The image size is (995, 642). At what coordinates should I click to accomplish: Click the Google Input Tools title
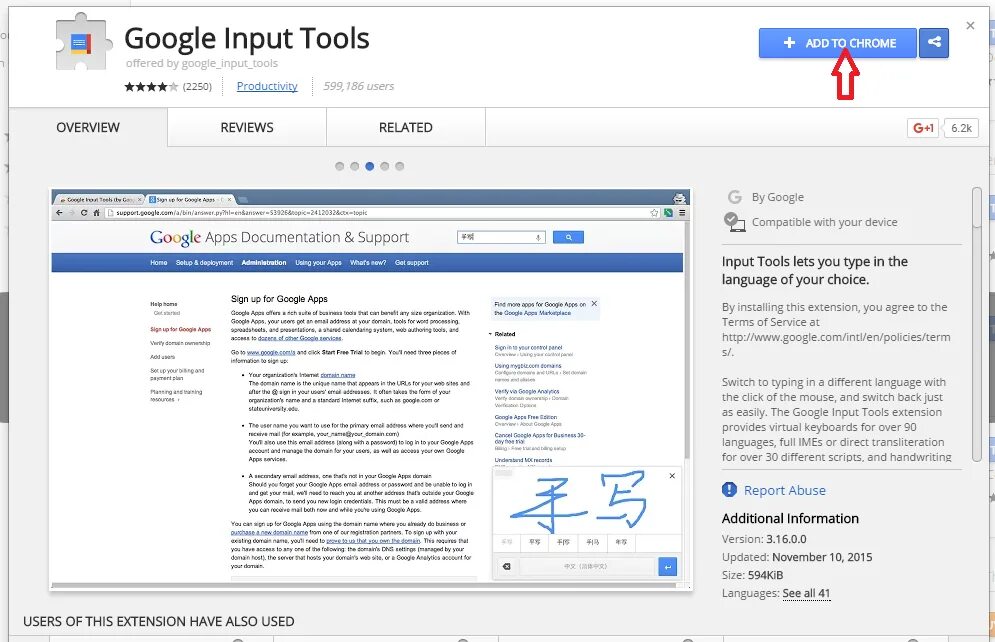(x=247, y=38)
